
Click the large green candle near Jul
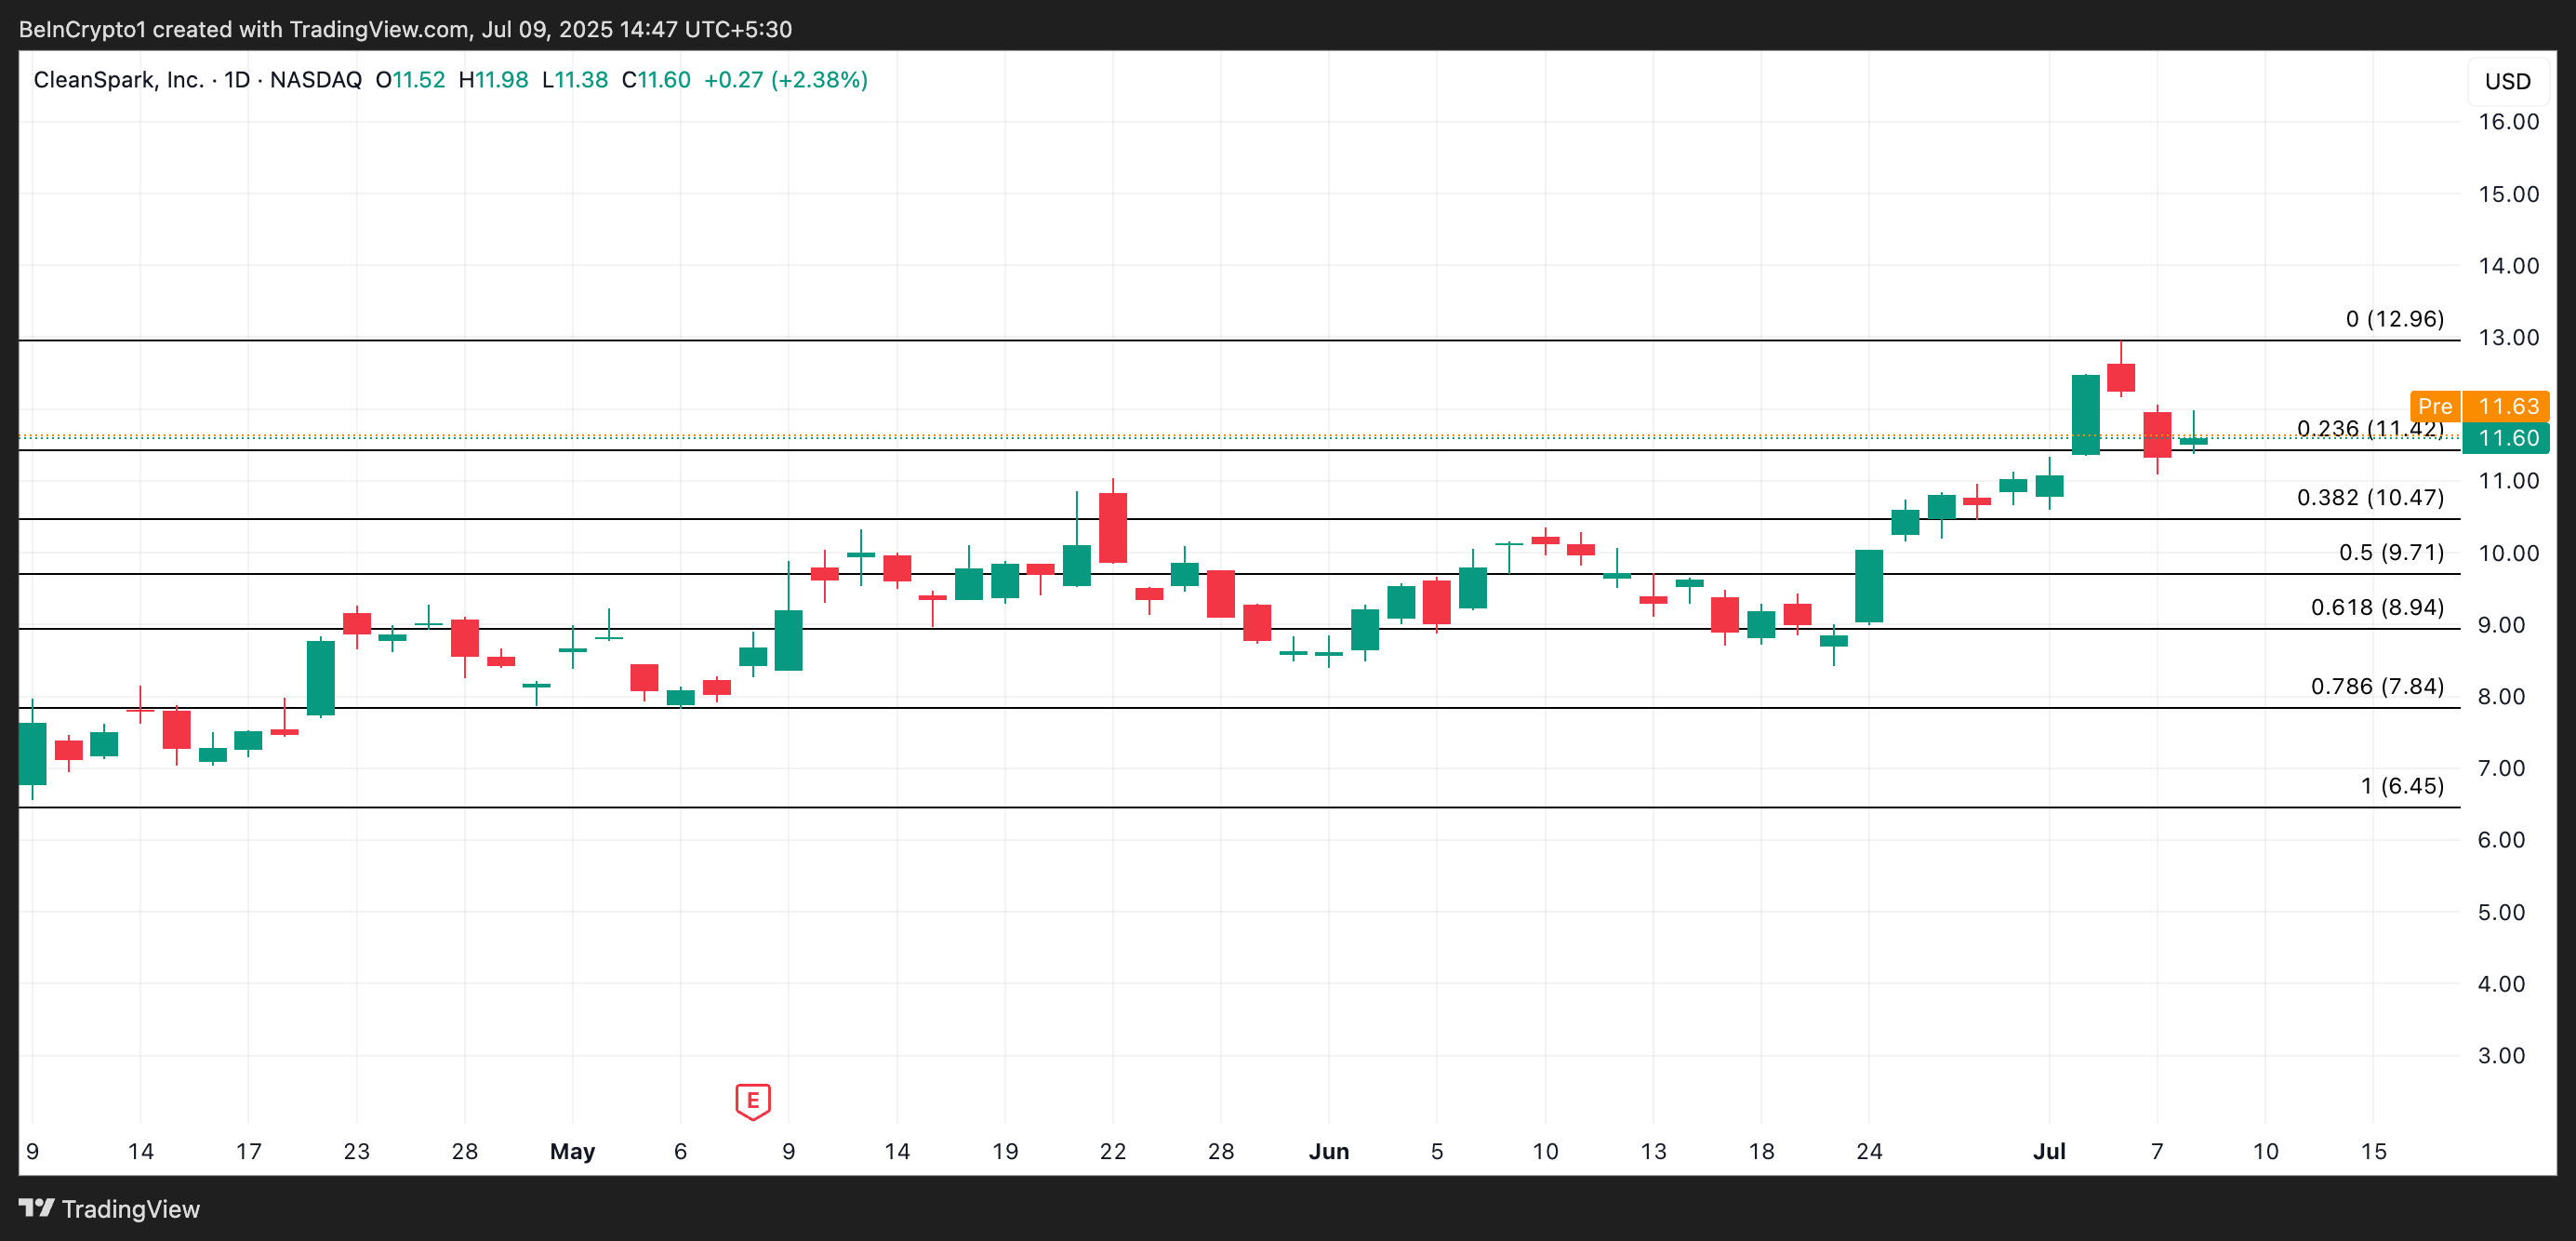coord(2085,415)
